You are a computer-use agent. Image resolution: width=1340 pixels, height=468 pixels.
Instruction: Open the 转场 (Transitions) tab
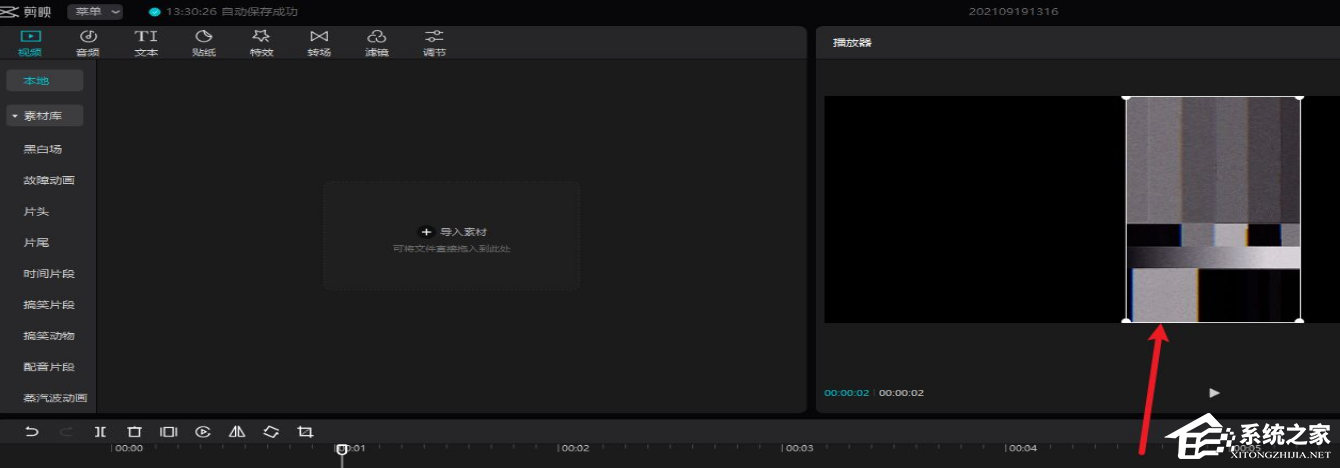coord(319,43)
